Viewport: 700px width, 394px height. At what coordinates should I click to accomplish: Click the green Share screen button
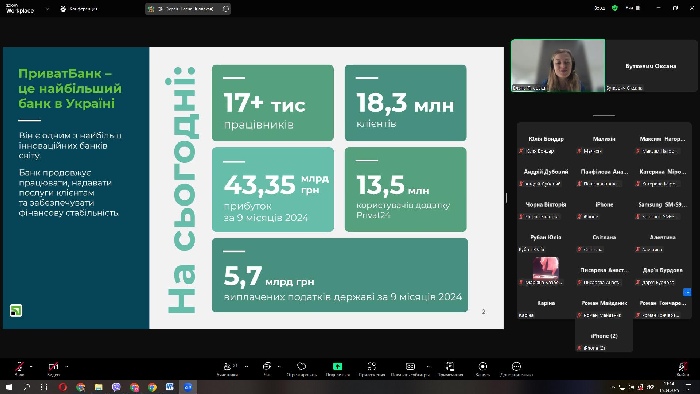(338, 367)
